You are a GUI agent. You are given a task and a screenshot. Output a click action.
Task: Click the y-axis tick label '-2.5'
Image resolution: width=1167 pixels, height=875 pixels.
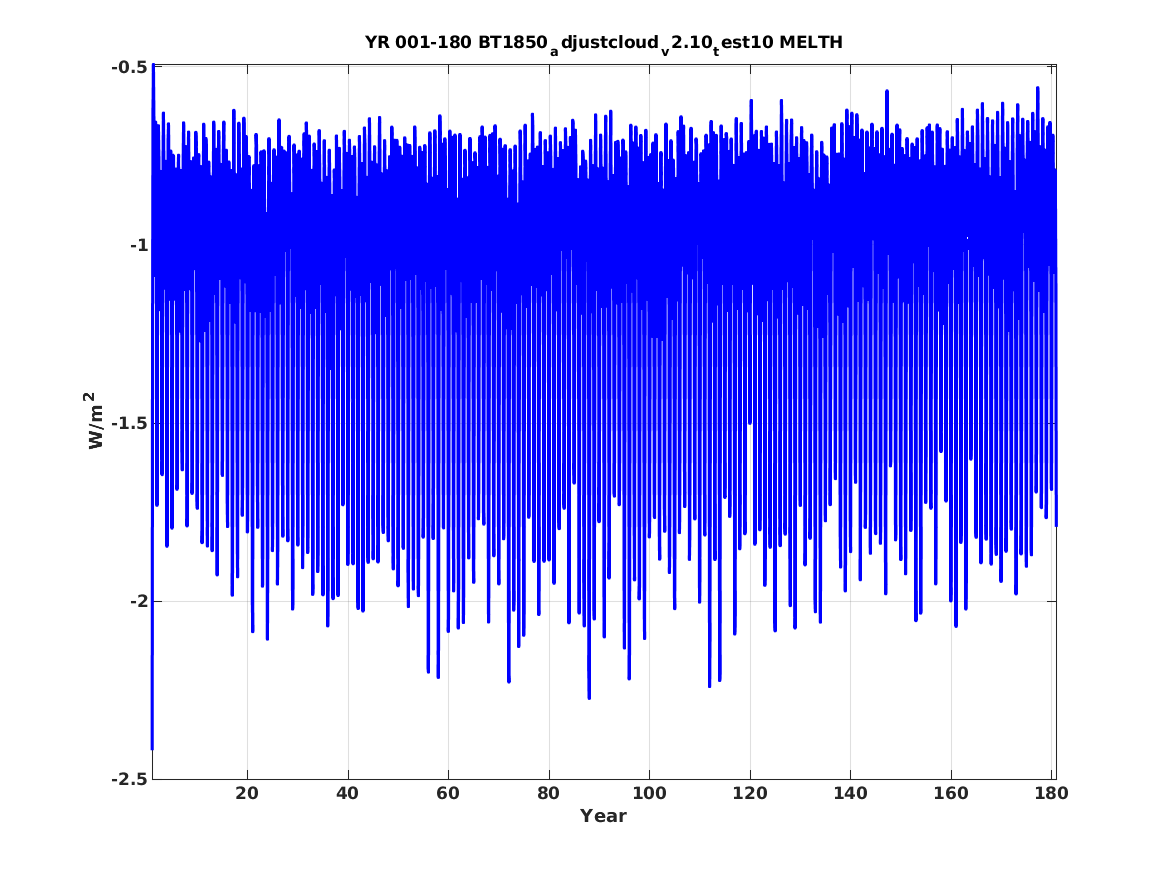[128, 778]
